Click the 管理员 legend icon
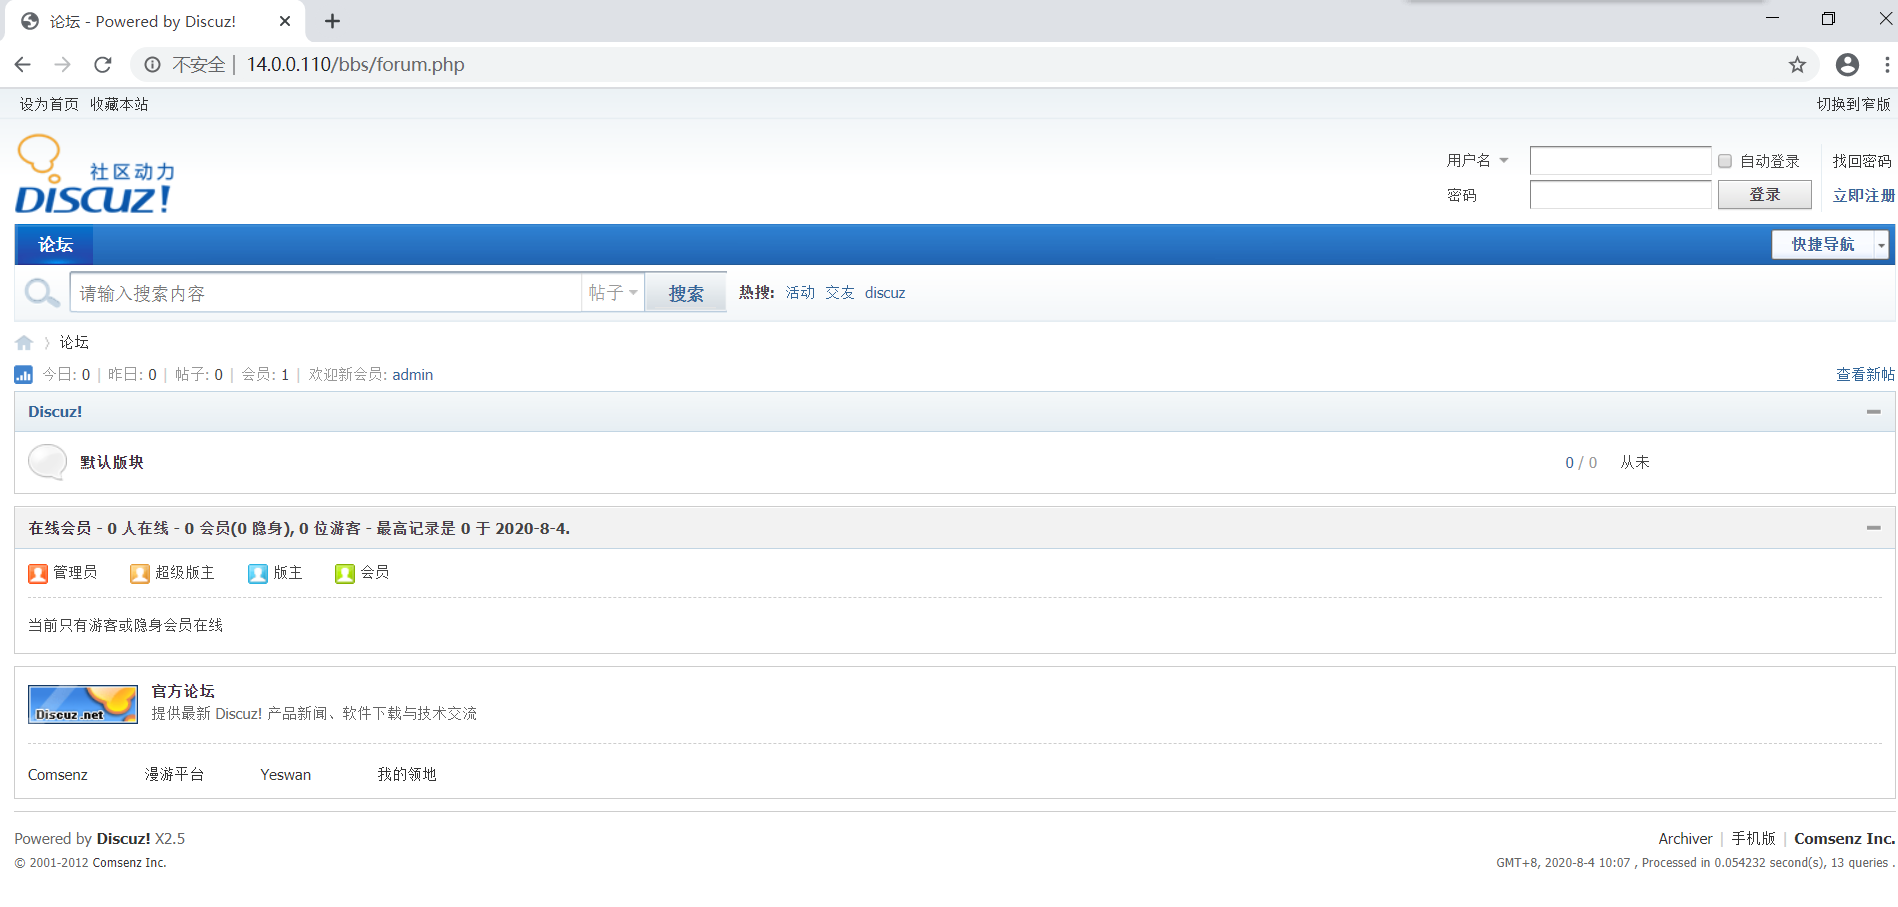Screen dimensions: 1898x907 coord(38,573)
